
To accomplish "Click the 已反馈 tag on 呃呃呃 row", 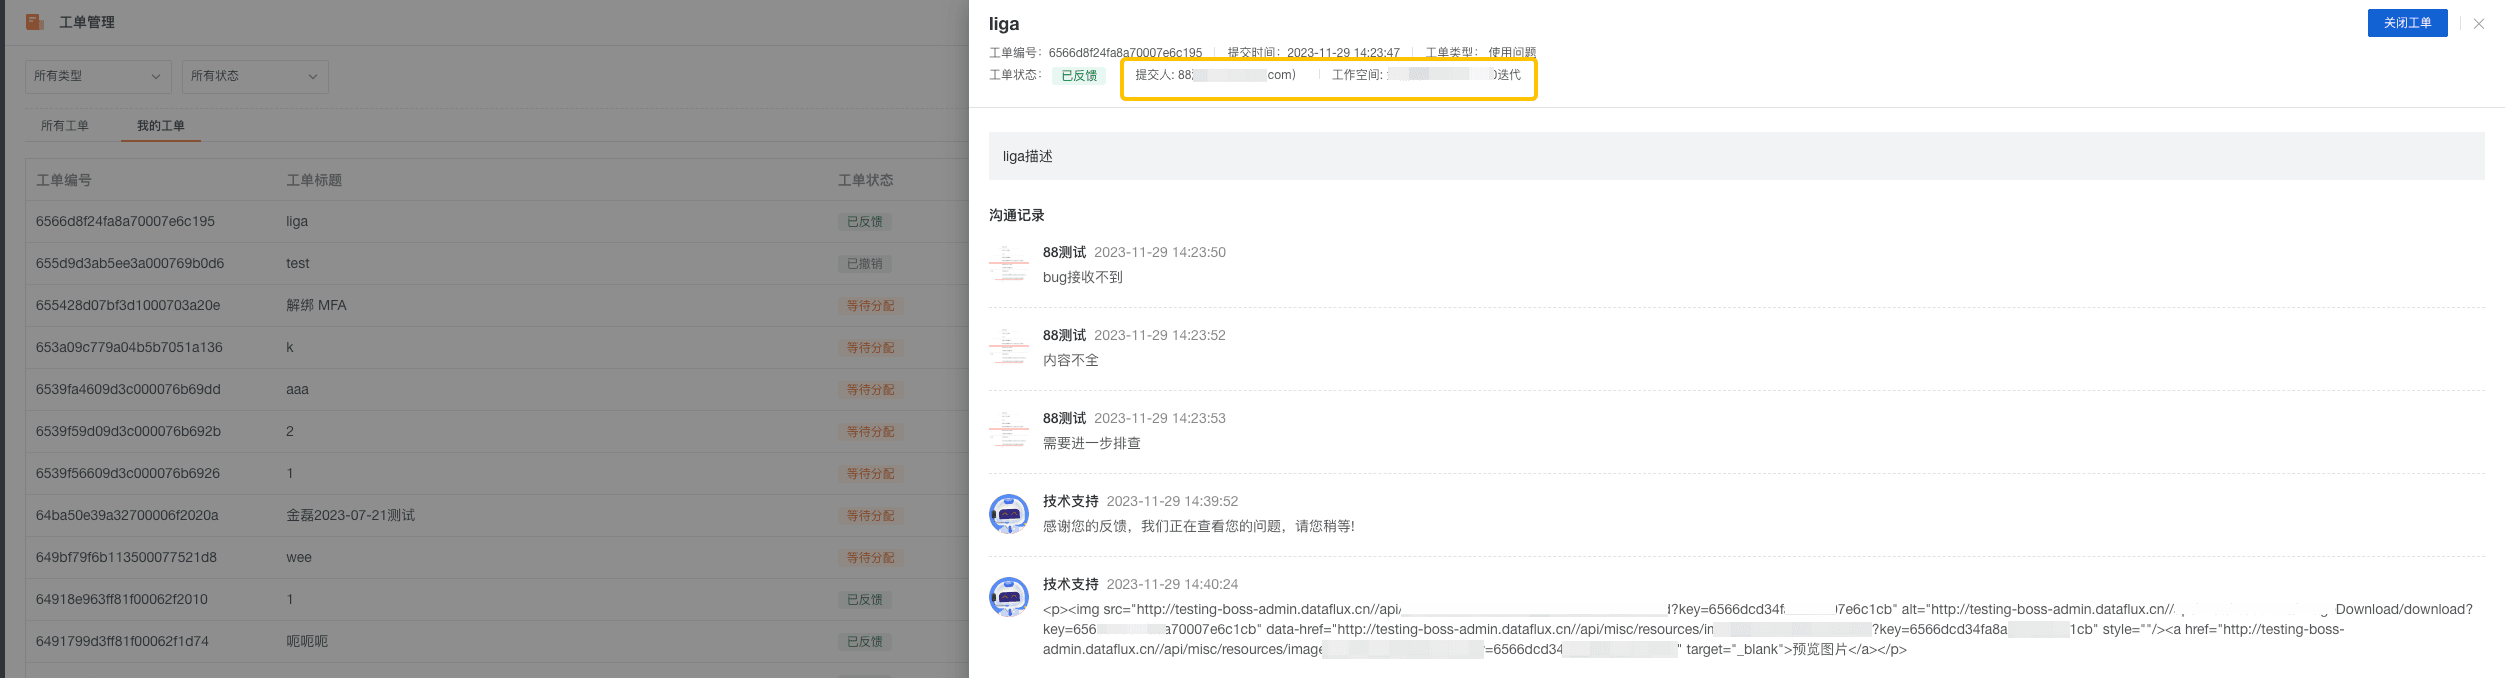I will point(864,642).
